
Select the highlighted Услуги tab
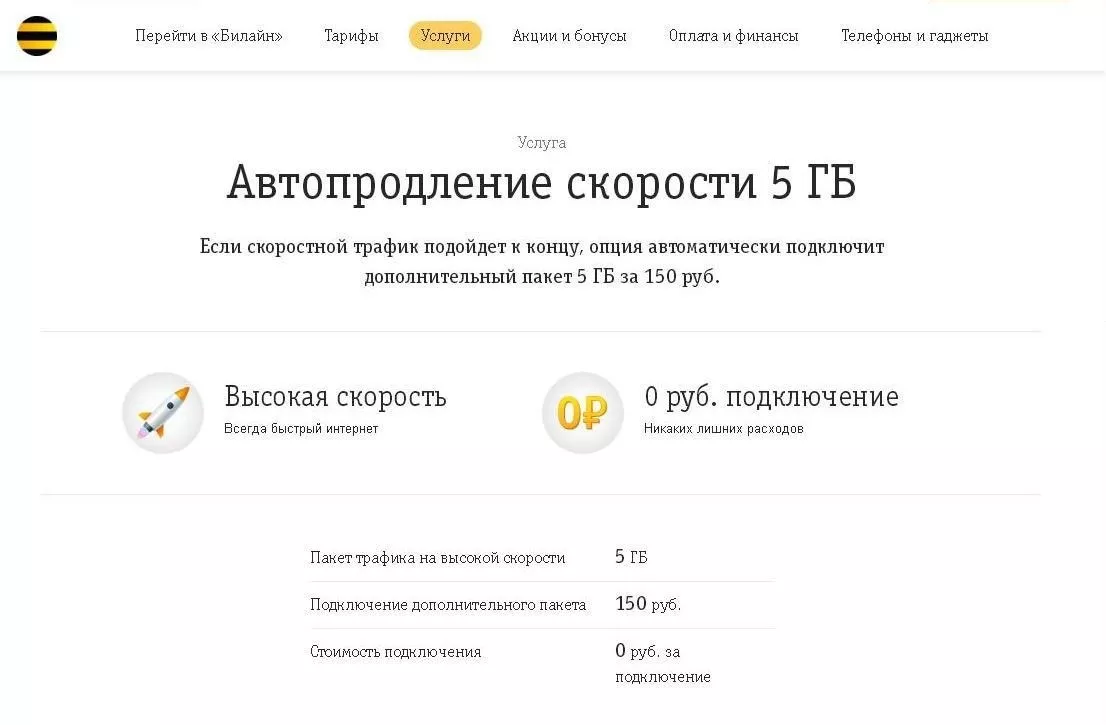(x=445, y=36)
